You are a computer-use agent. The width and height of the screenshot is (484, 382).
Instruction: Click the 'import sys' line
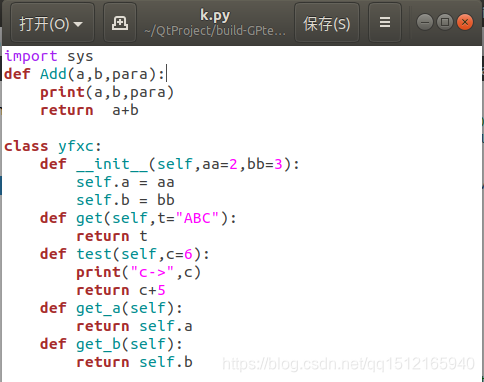[x=49, y=56]
